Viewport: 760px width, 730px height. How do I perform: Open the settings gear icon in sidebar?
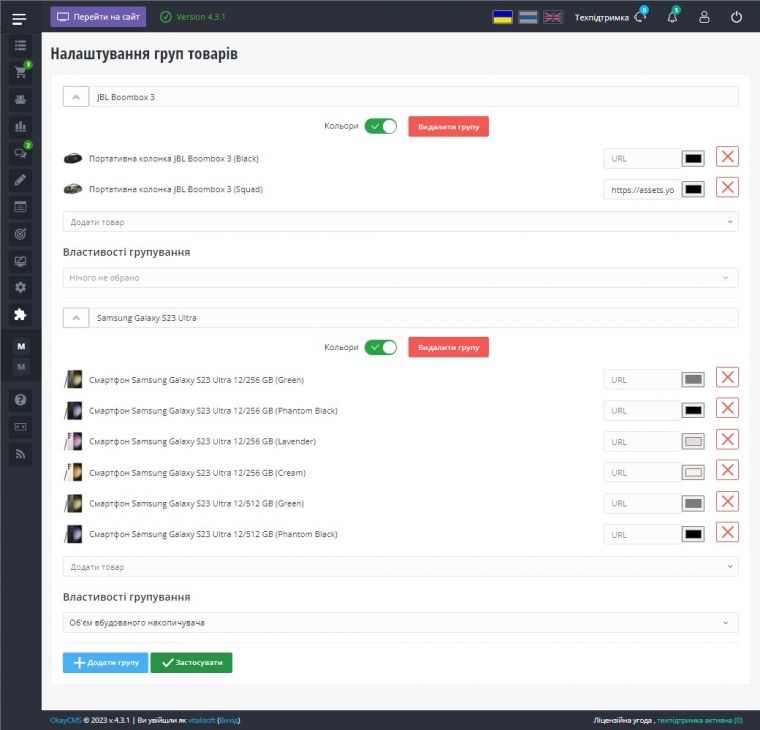click(x=20, y=287)
